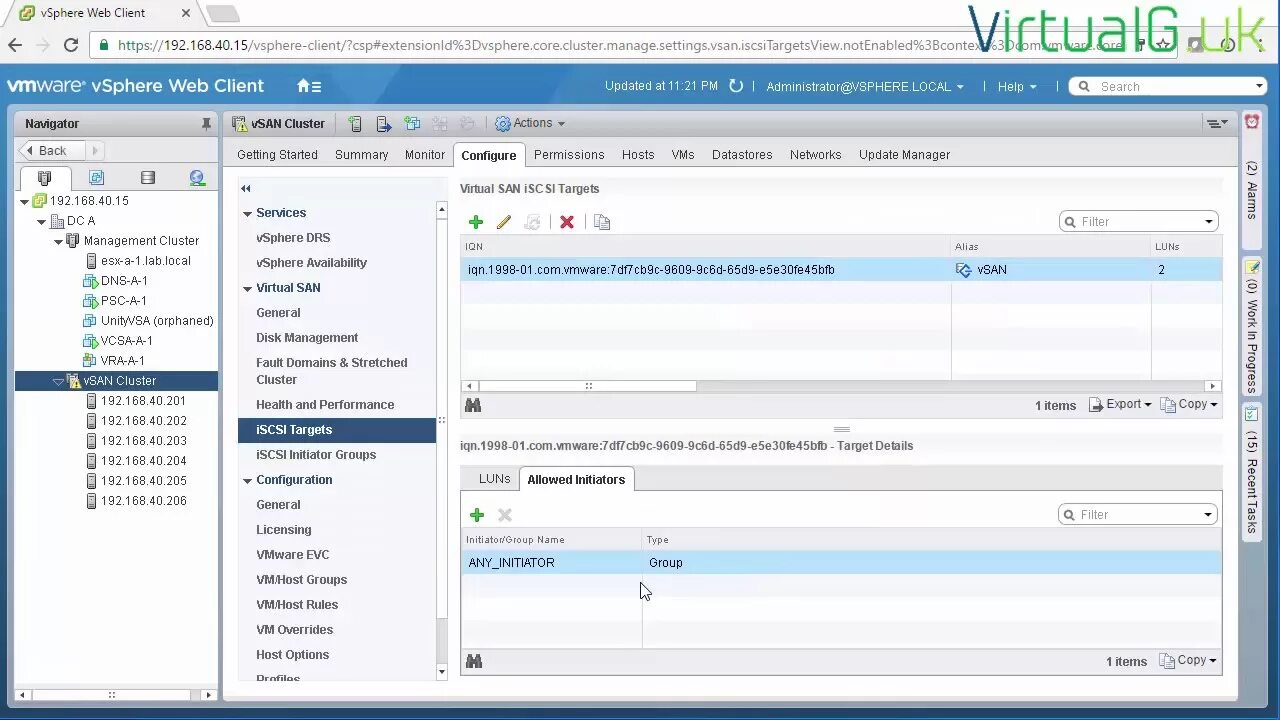The image size is (1280, 720).
Task: Click horizontal scrollbar of targets table
Action: point(588,386)
